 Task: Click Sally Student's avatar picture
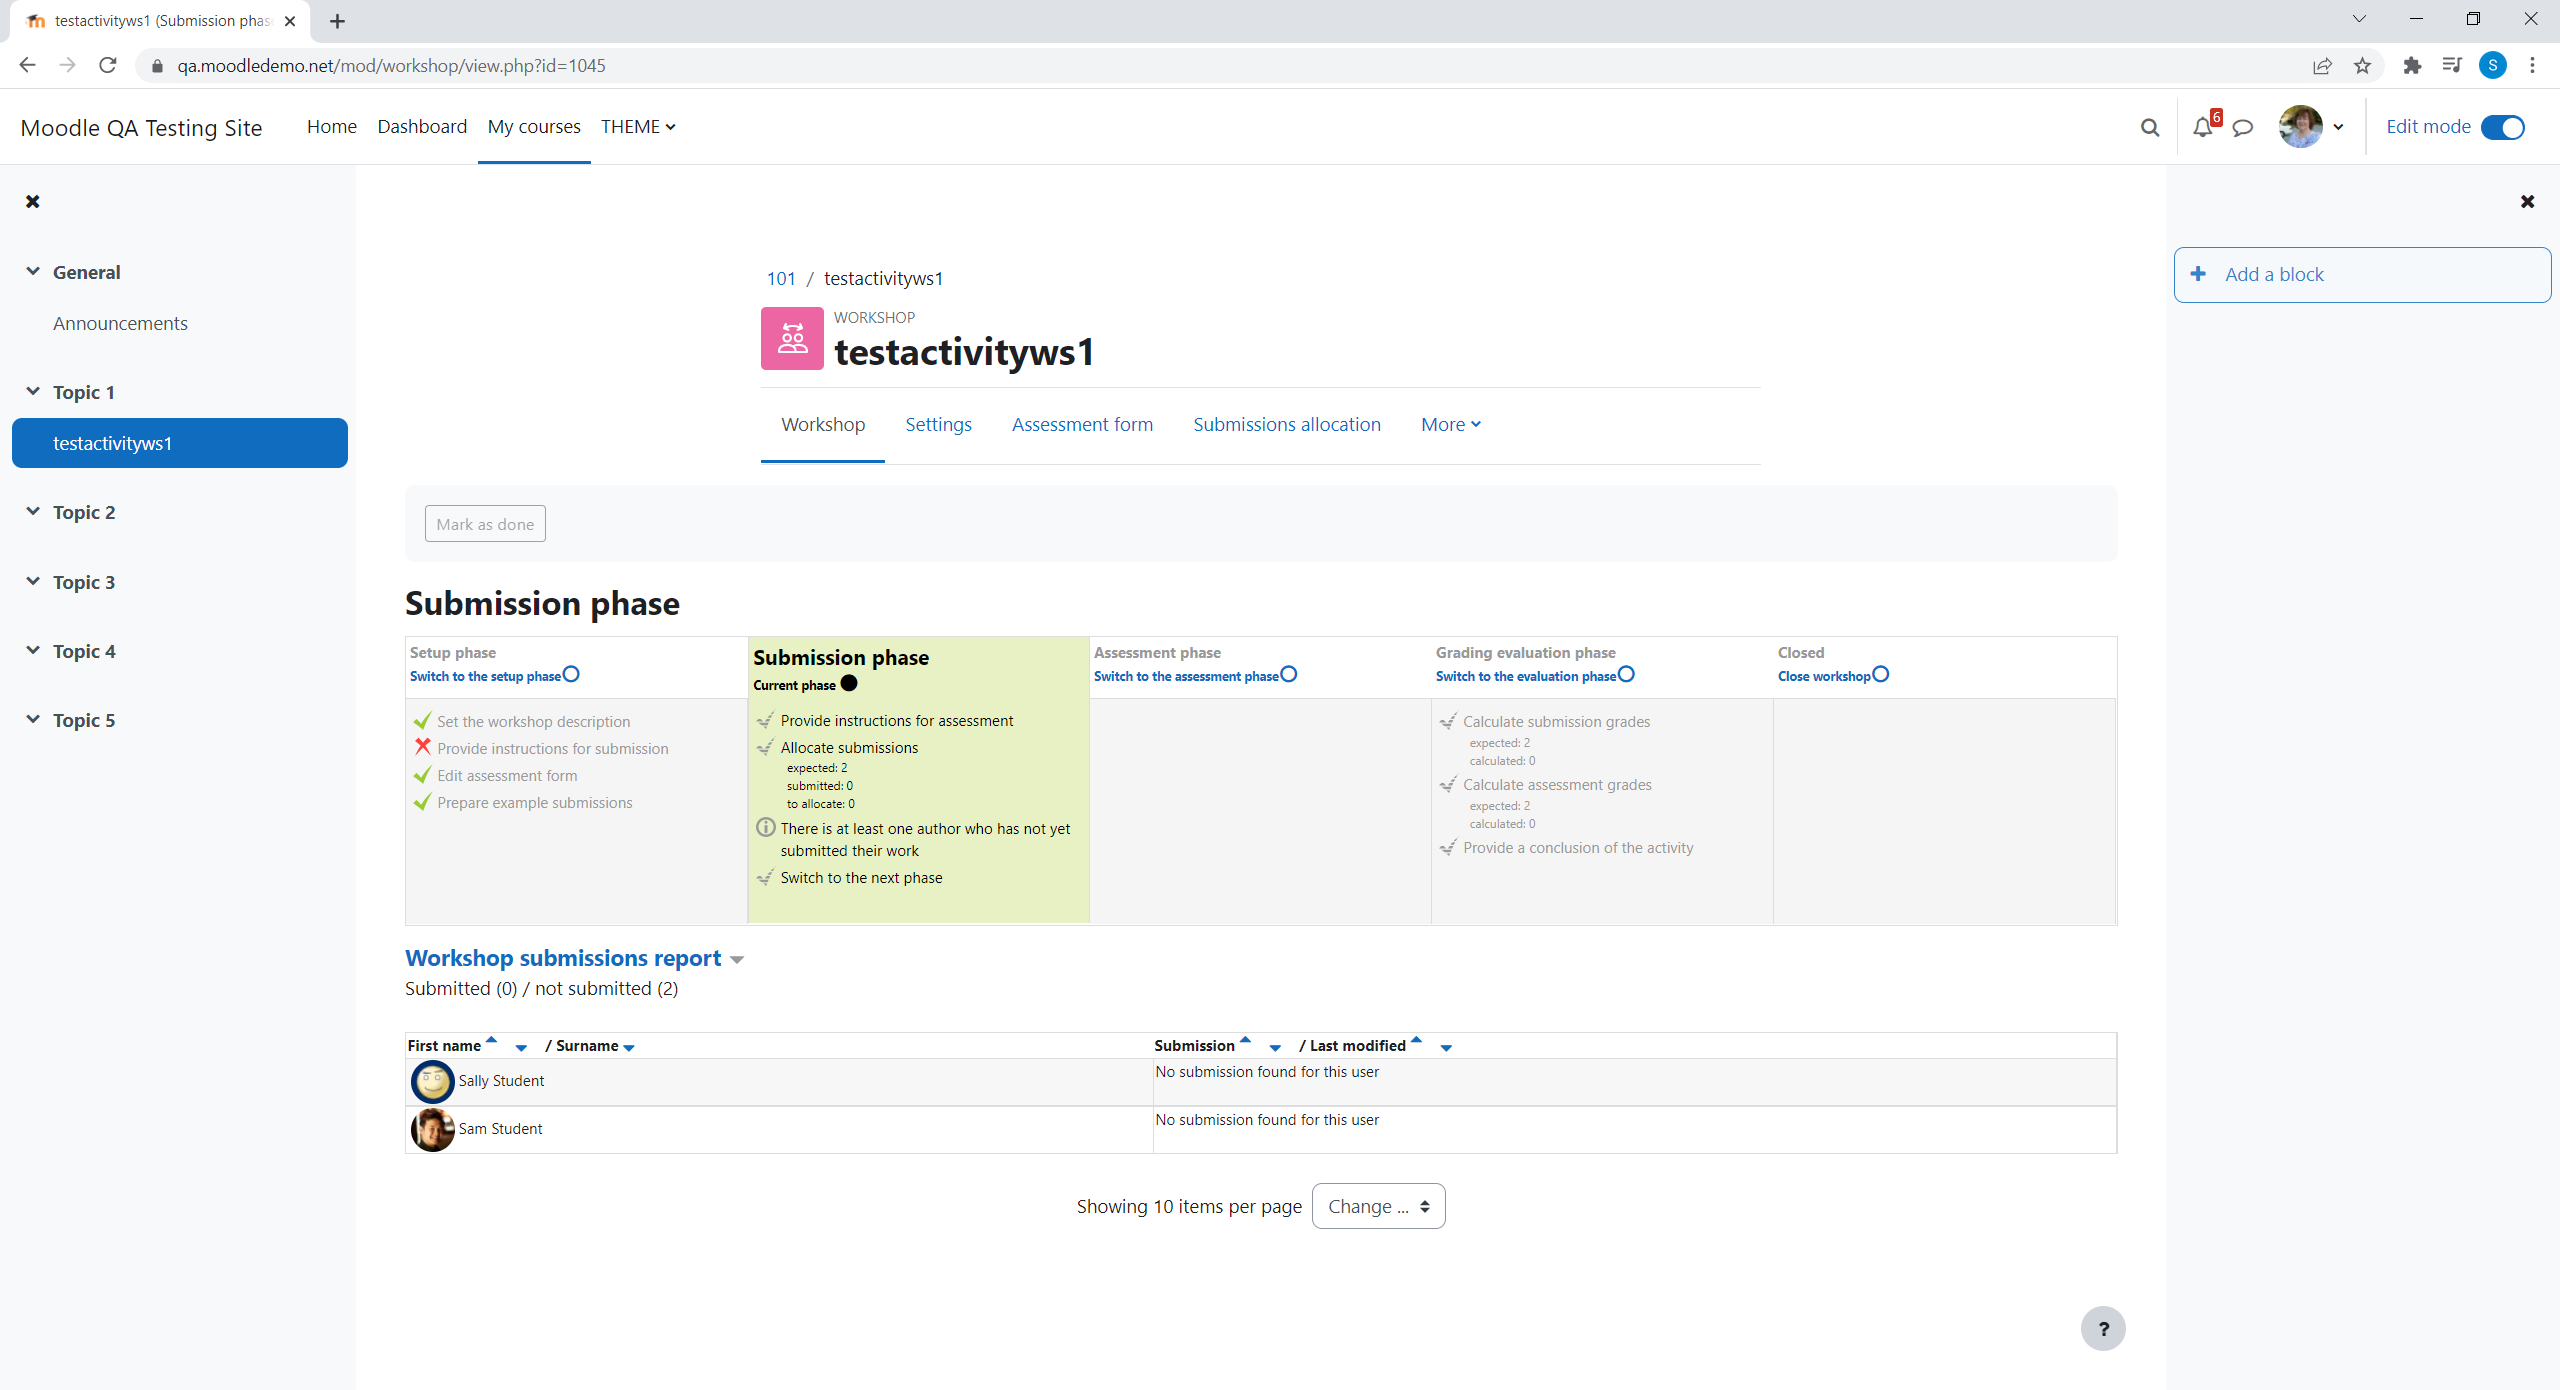[432, 1081]
